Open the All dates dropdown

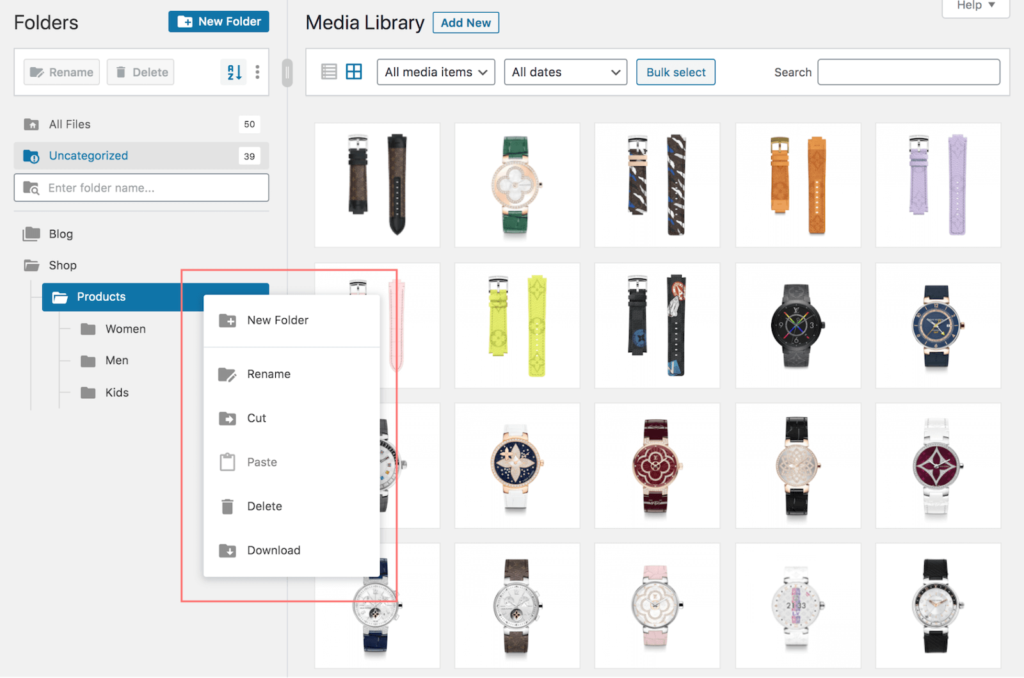click(x=564, y=72)
